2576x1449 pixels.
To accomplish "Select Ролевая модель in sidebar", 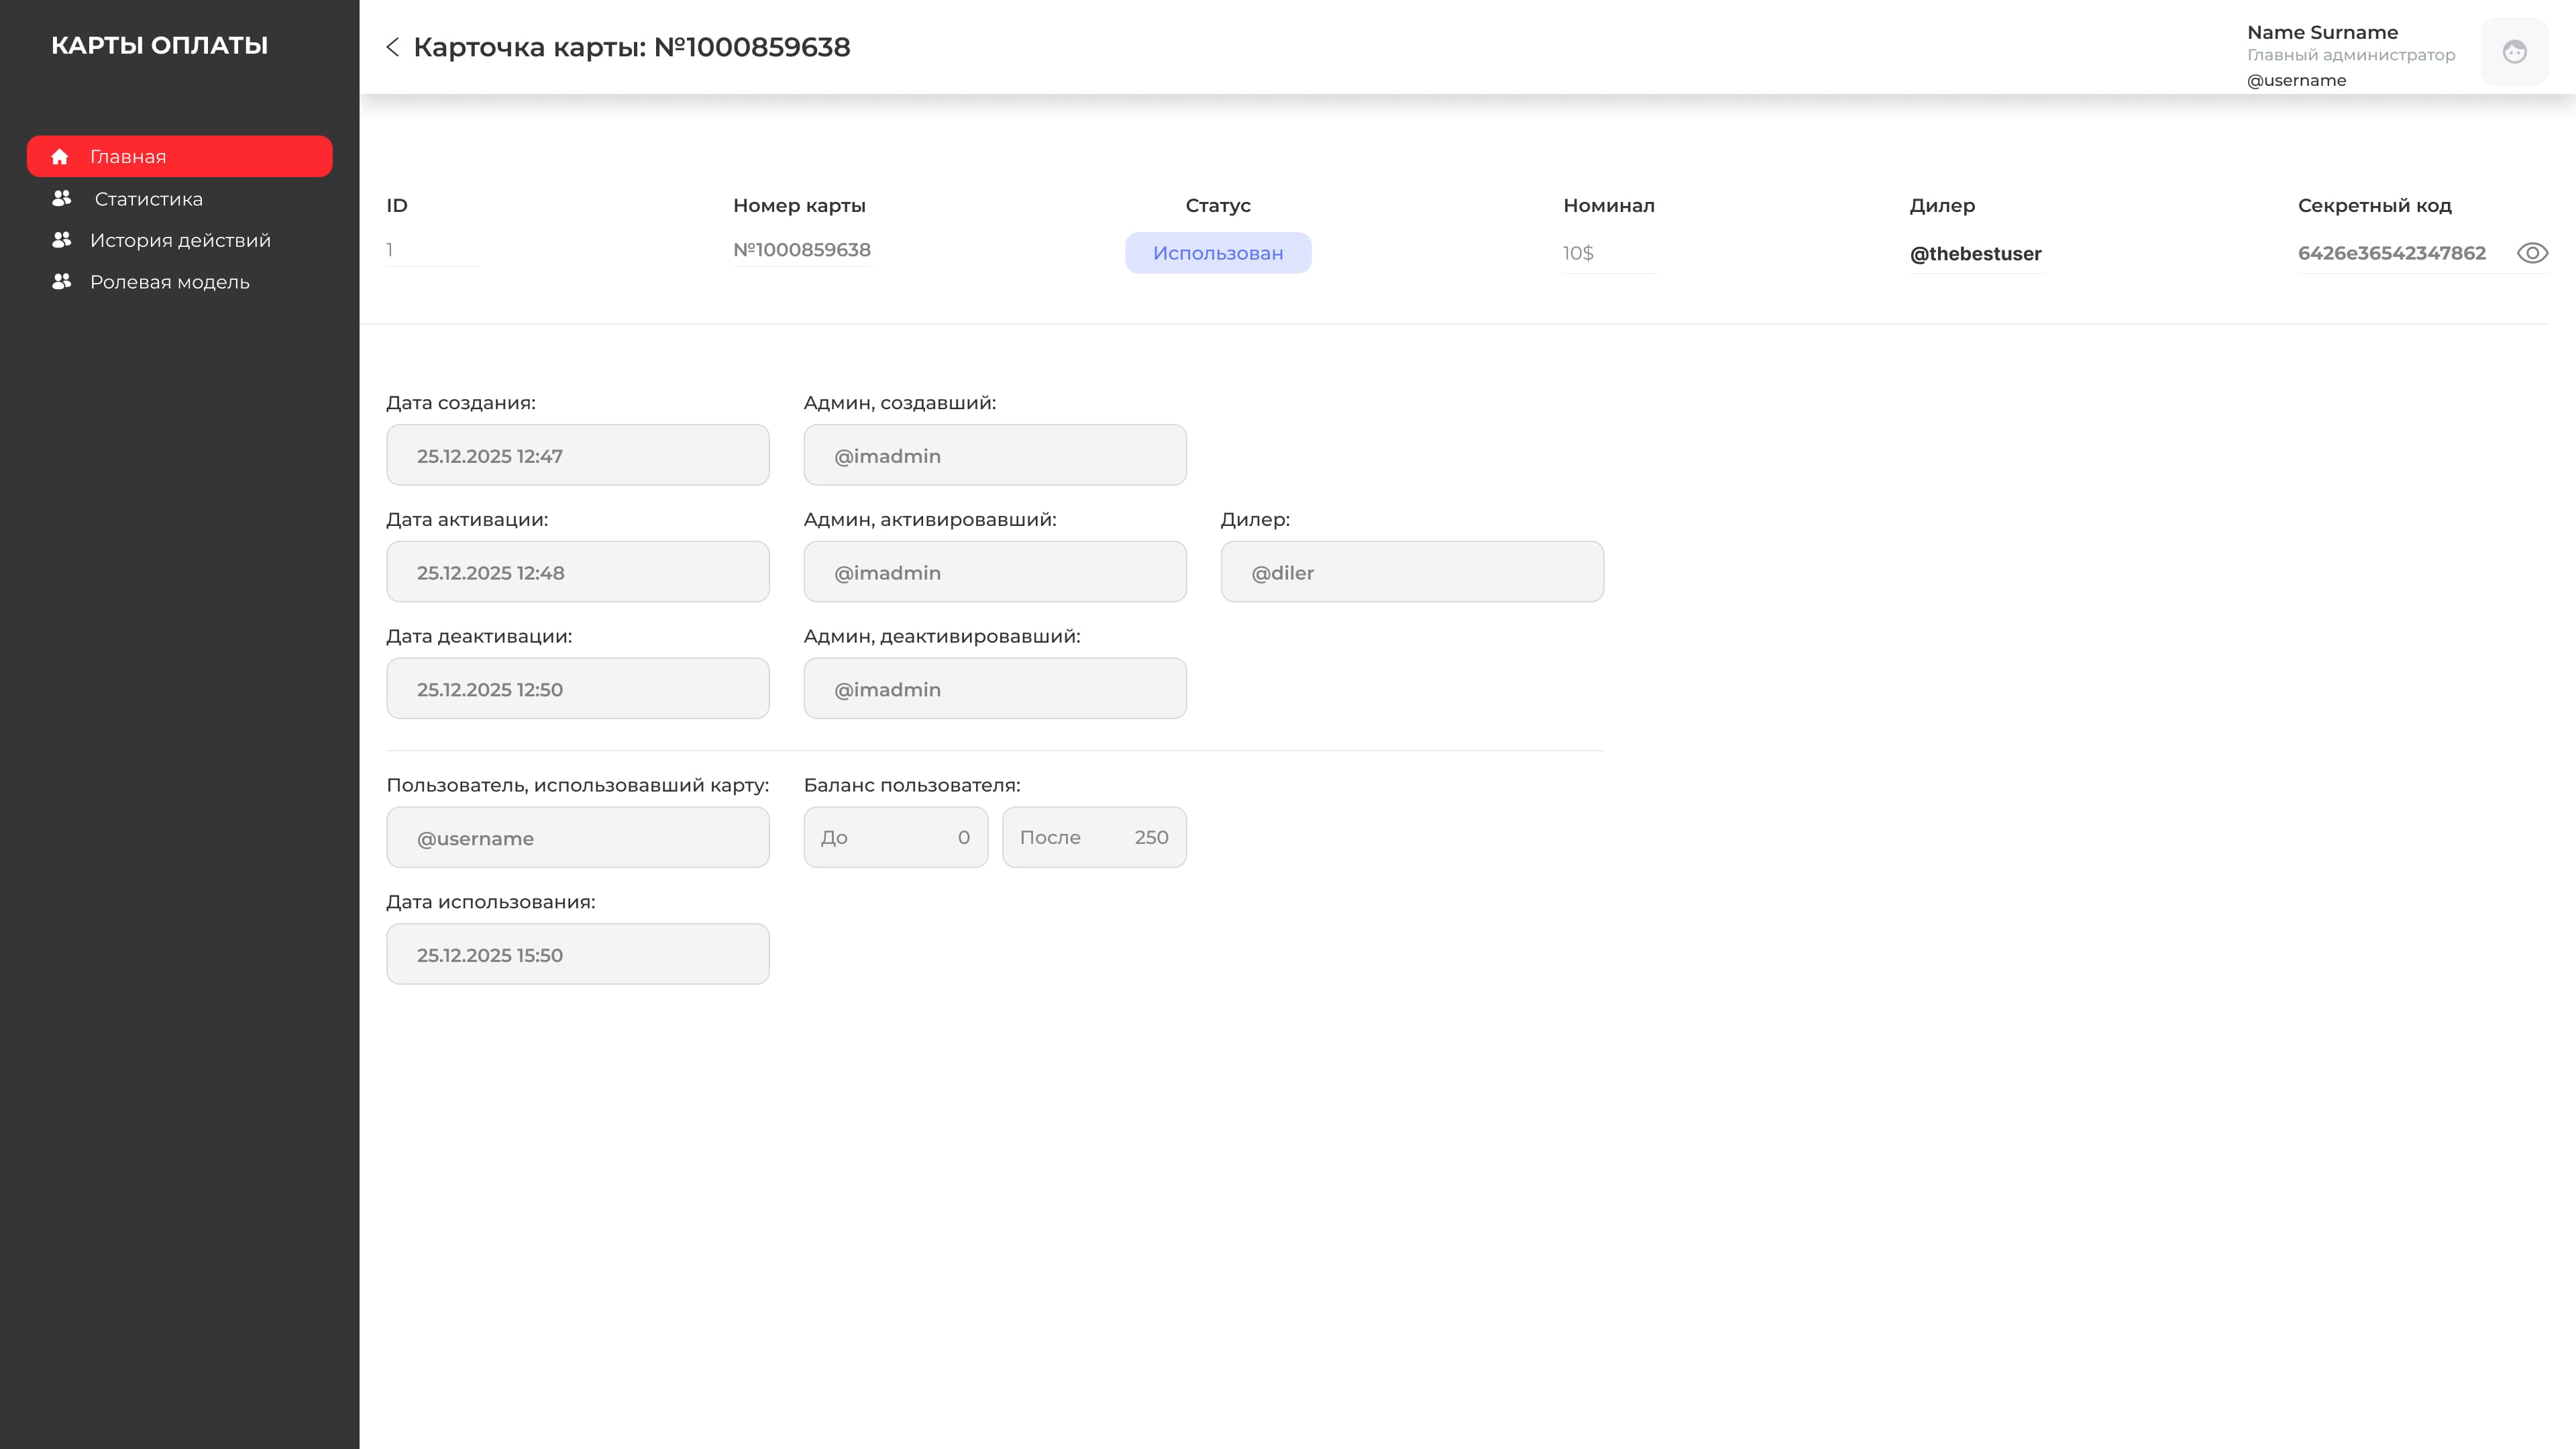I will point(170,282).
